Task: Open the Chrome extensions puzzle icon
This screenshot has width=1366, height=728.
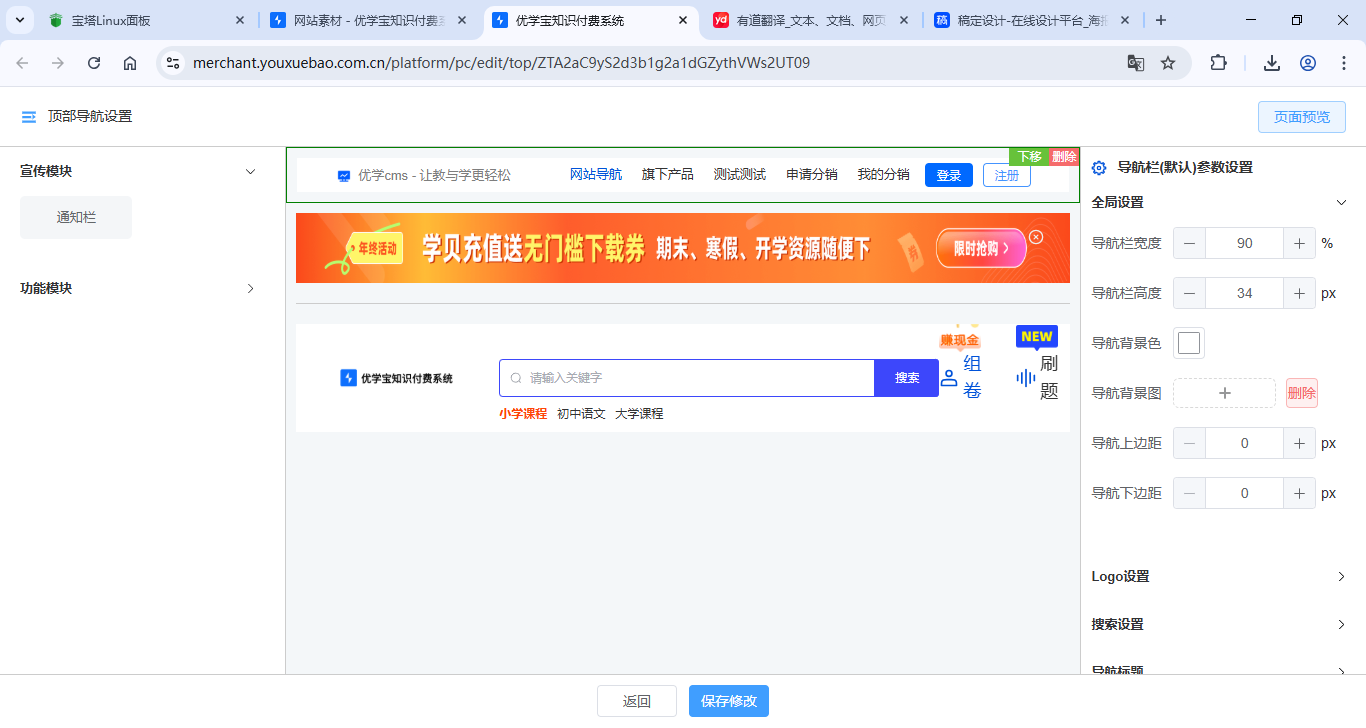Action: coord(1218,63)
